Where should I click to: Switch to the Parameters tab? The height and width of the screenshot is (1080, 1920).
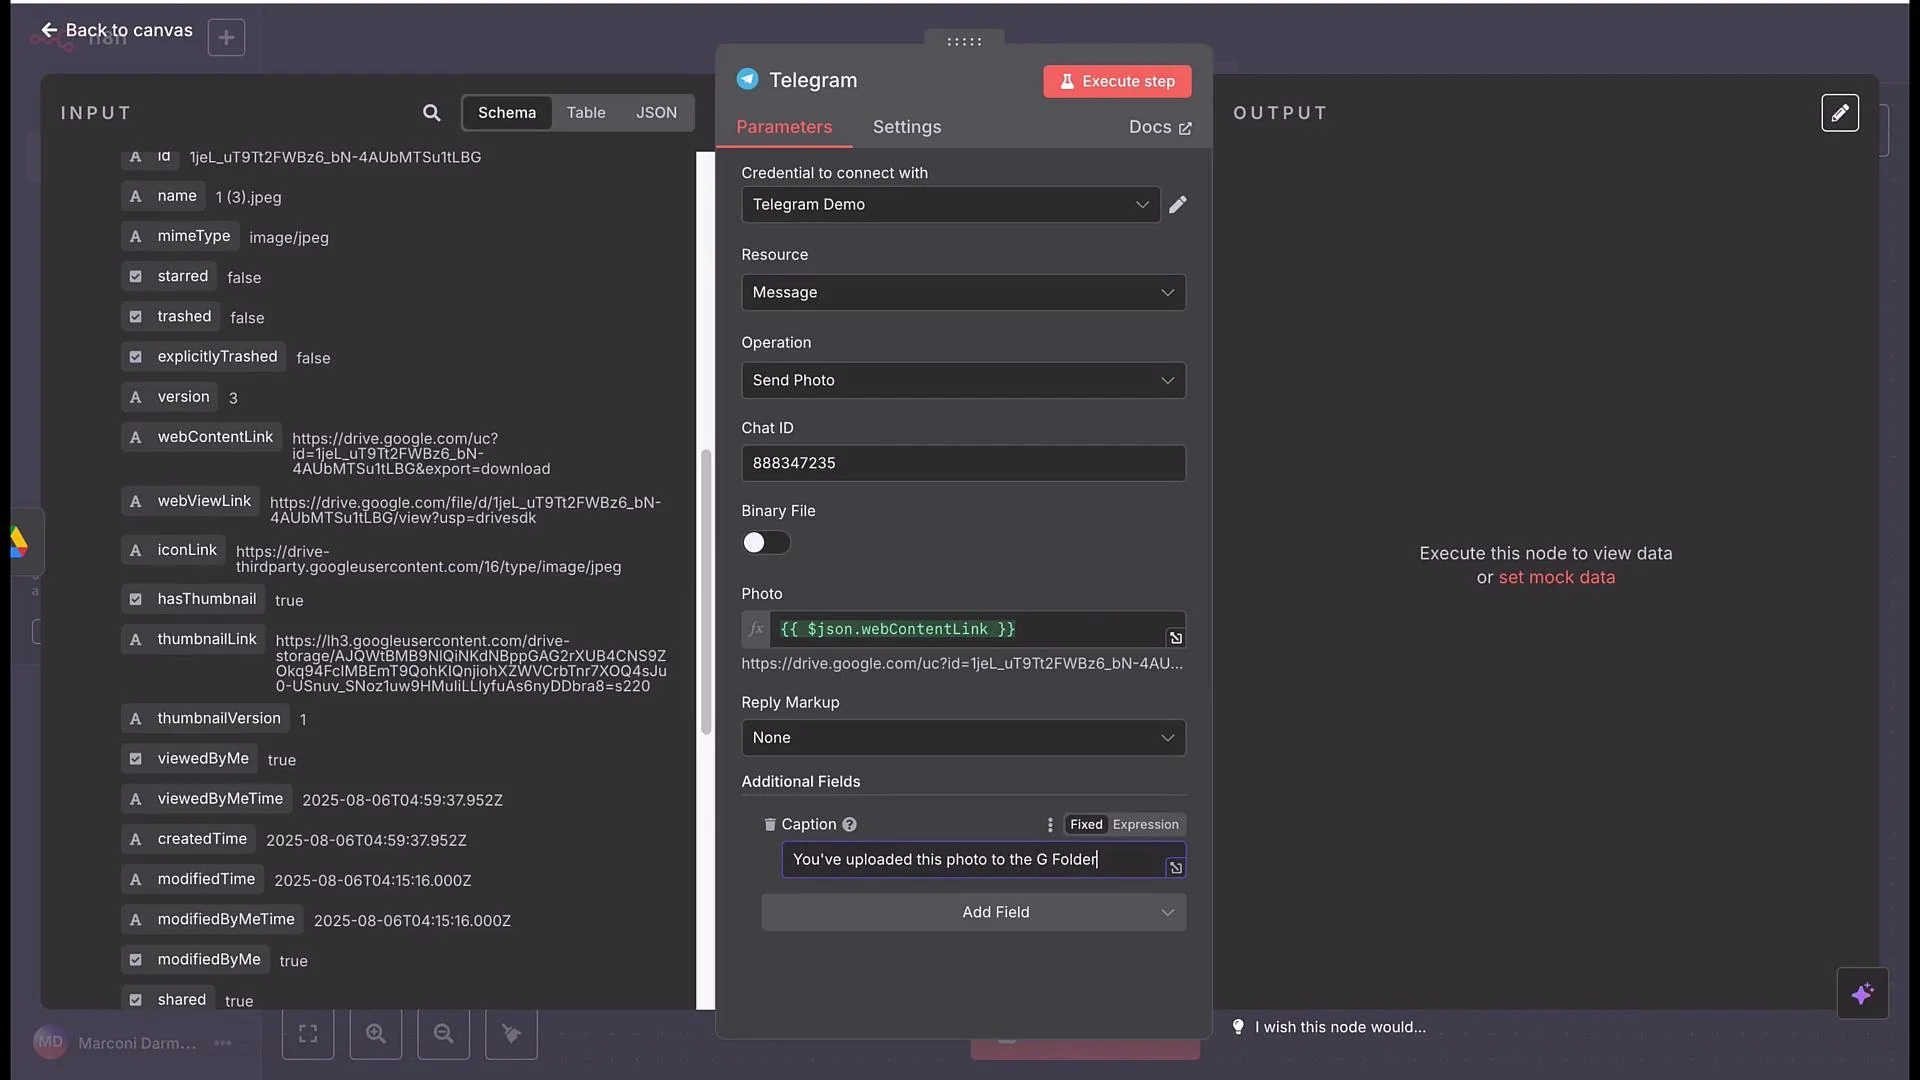784,127
